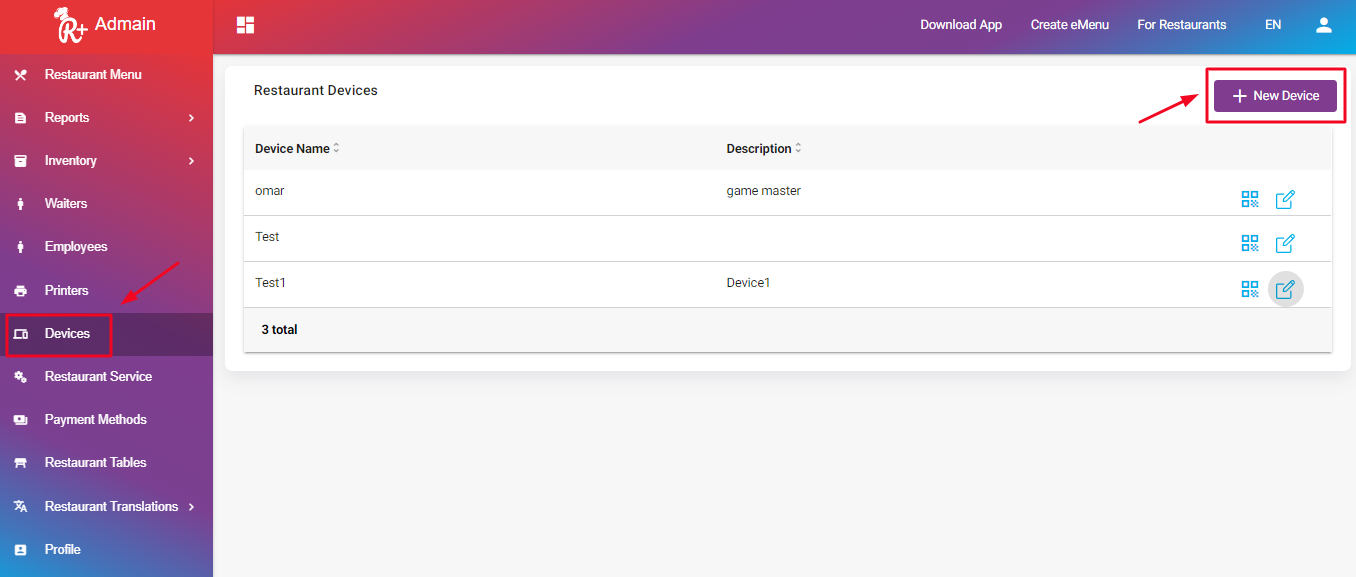Edit the Test1 device entry
1356x577 pixels.
click(1285, 289)
